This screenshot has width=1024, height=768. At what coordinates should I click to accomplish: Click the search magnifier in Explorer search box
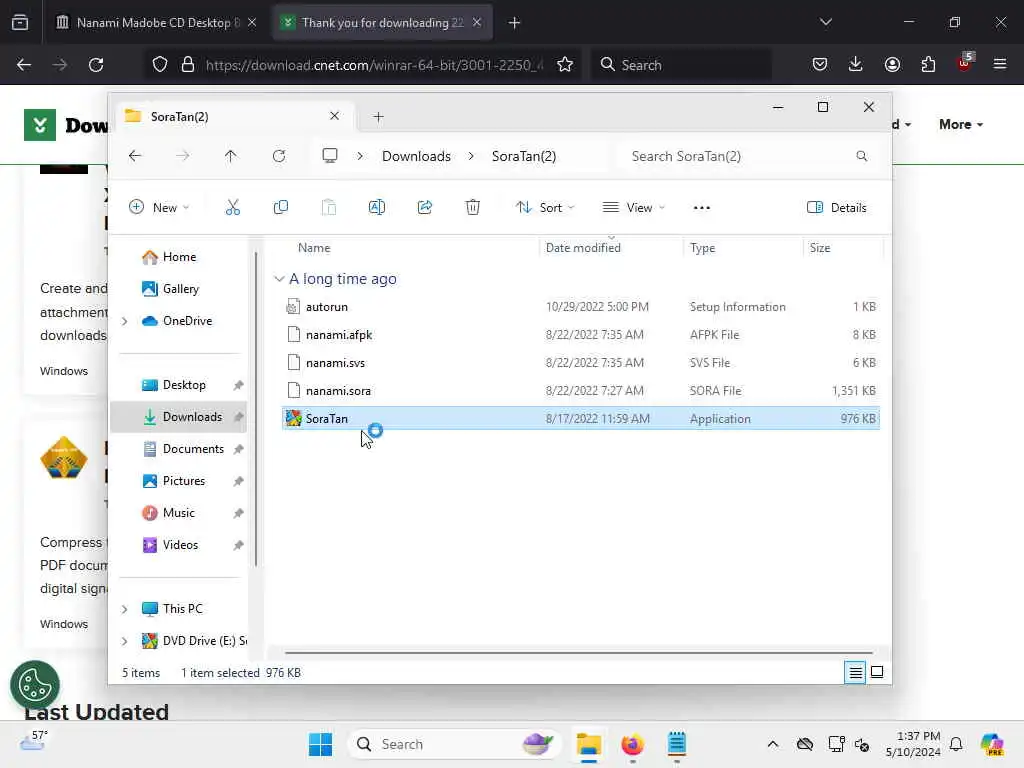tap(861, 156)
